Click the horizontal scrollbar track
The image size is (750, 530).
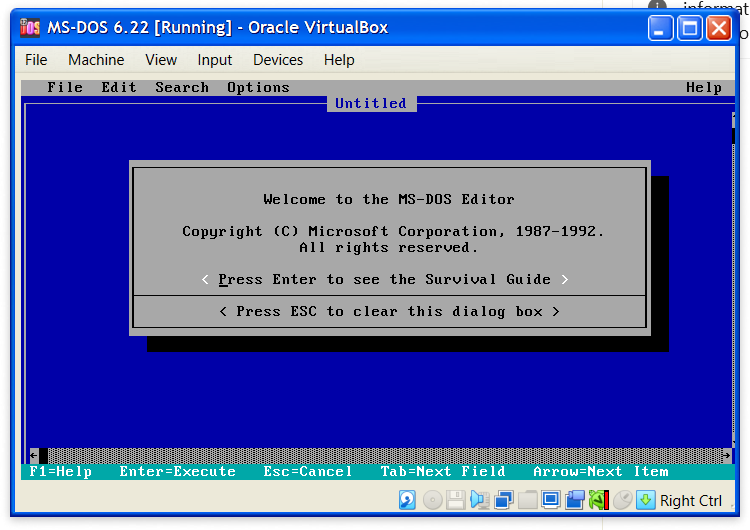coord(385,455)
